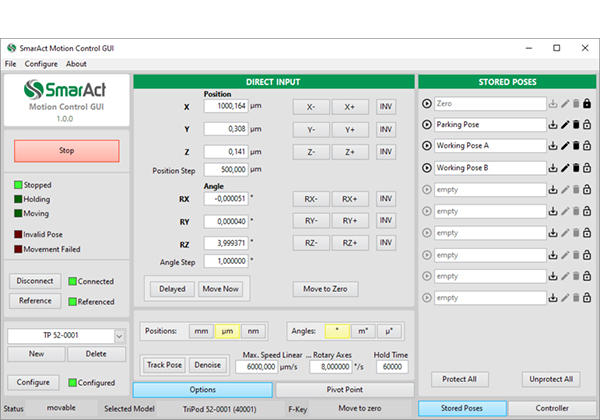Toggle the INV button for the Y axis

pyautogui.click(x=386, y=130)
